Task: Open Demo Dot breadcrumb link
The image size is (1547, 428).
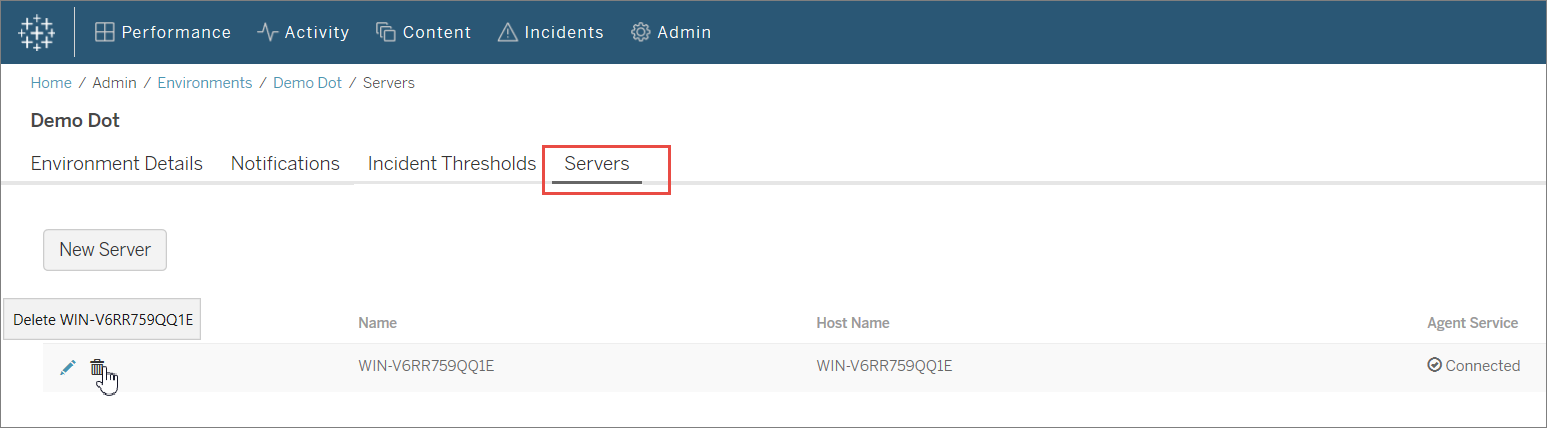Action: tap(307, 83)
